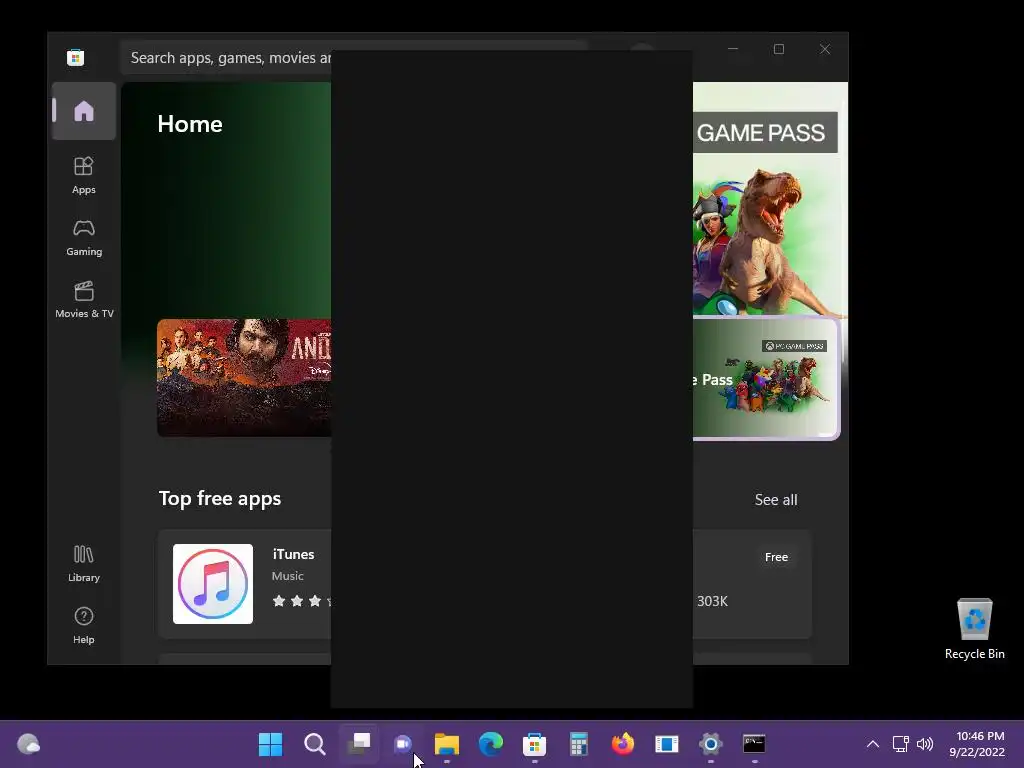
Task: Open the terminal window on taskbar
Action: [x=754, y=744]
